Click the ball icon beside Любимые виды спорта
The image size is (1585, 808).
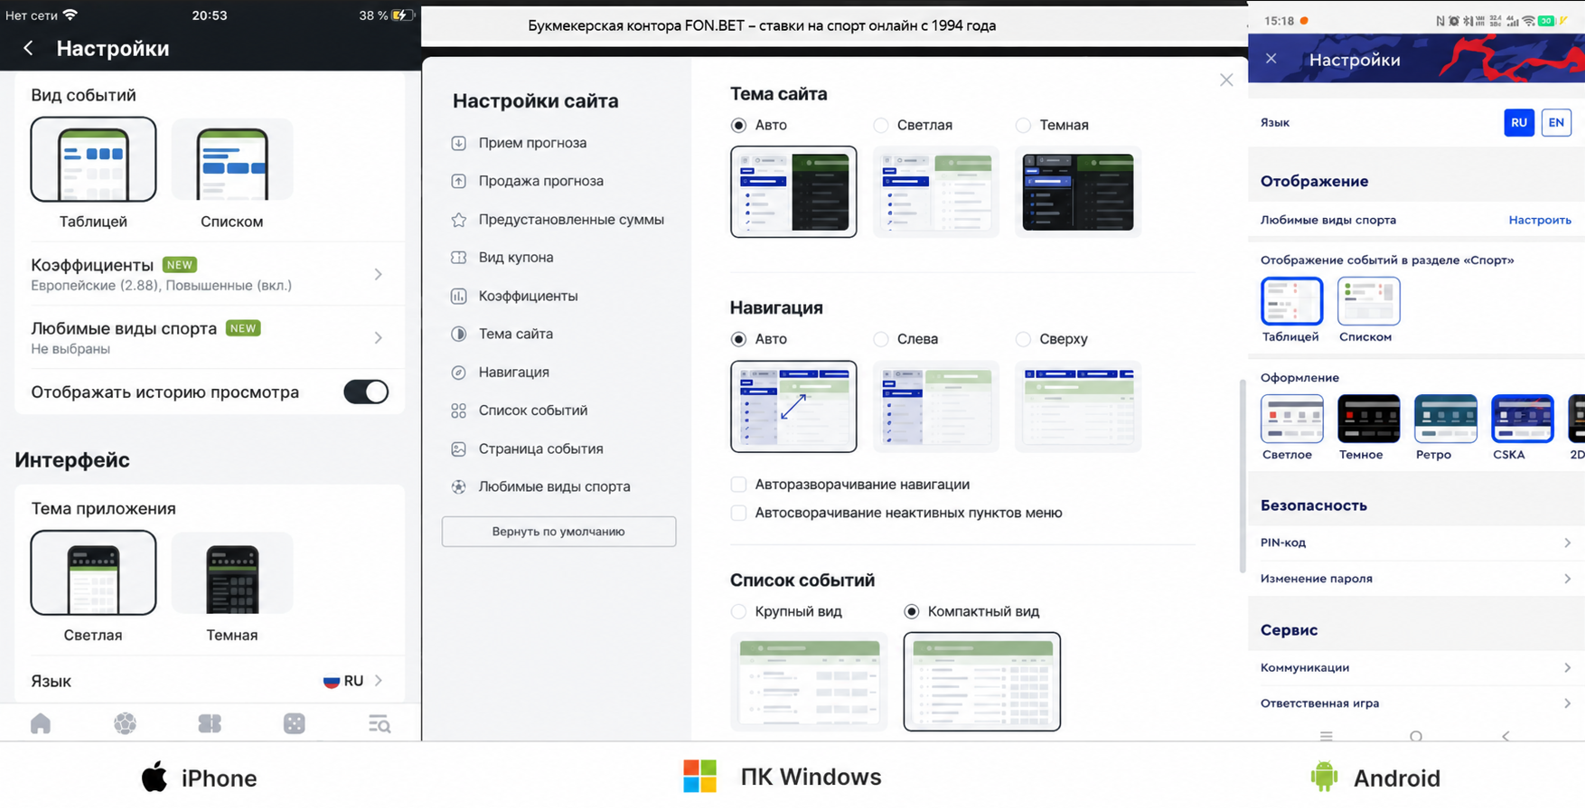point(459,487)
